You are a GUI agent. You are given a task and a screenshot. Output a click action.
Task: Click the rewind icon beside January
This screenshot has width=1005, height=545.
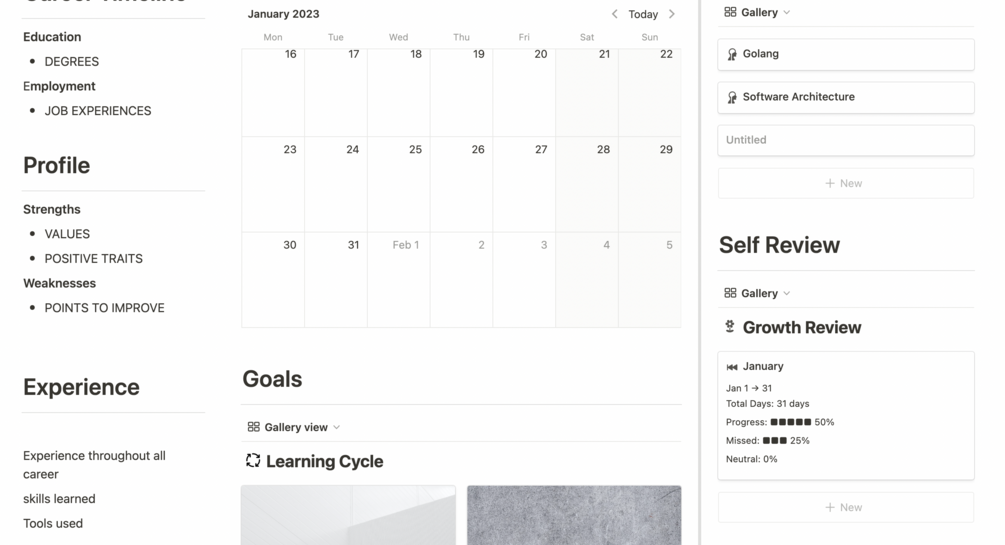[x=732, y=367]
